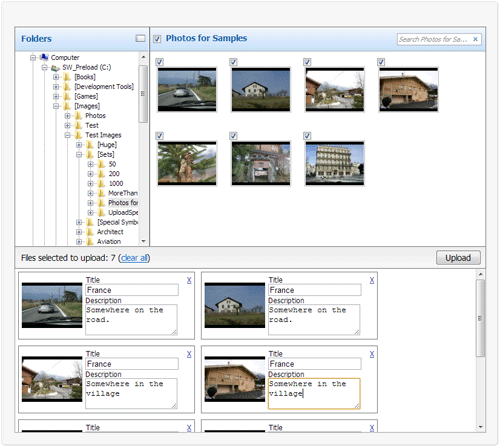Clear the photo search box X icon
Screen dimensions: 500x446
(x=475, y=39)
